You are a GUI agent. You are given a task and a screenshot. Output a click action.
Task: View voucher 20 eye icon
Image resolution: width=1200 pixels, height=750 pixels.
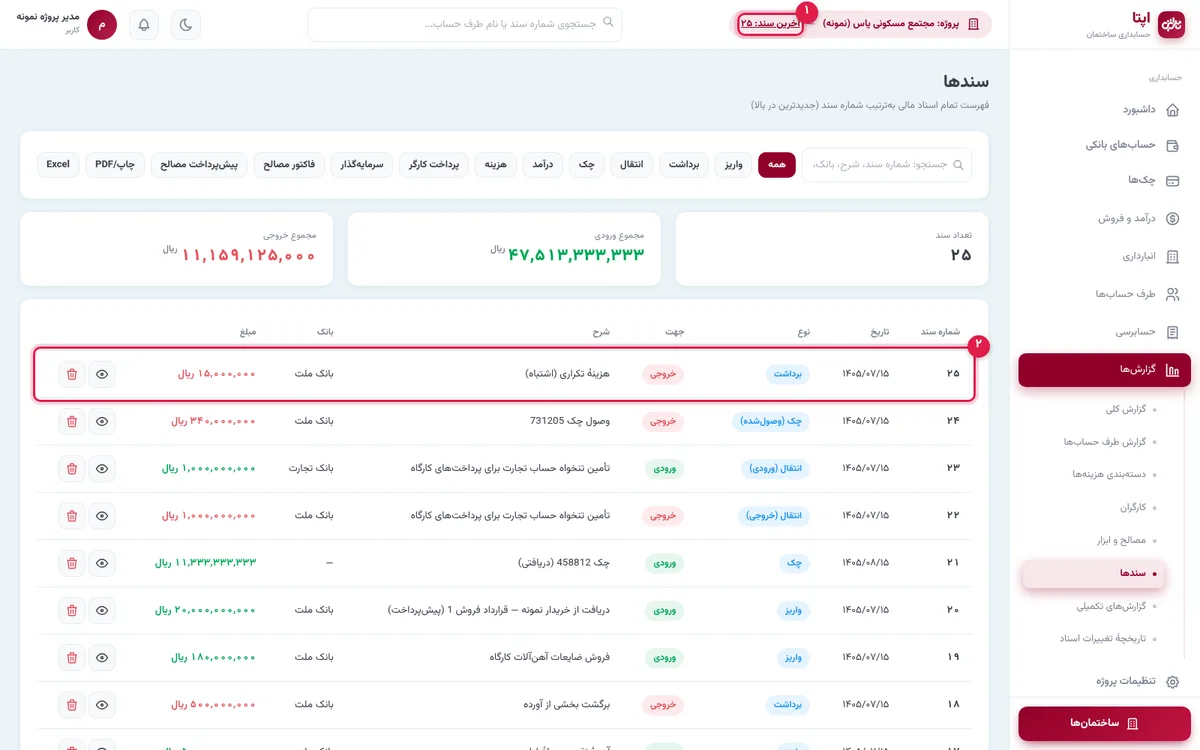[102, 610]
